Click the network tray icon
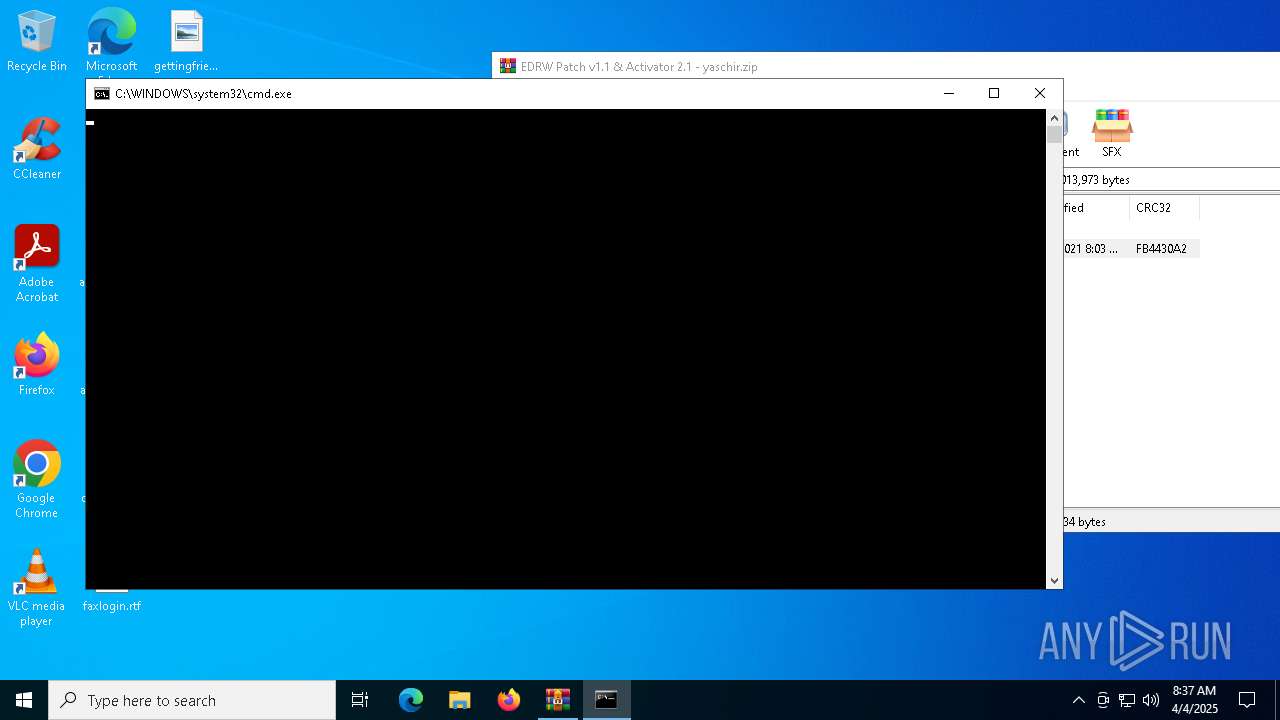The height and width of the screenshot is (720, 1280). click(x=1127, y=700)
